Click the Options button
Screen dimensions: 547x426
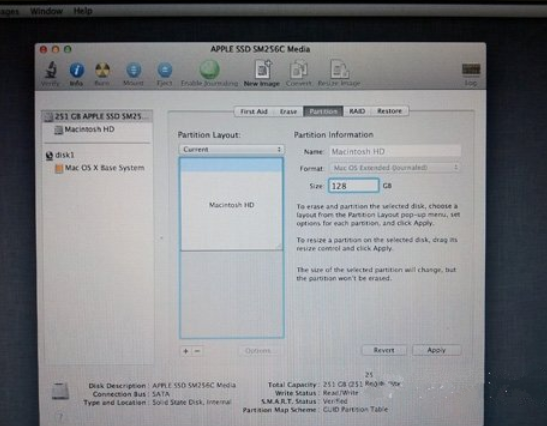pyautogui.click(x=258, y=351)
